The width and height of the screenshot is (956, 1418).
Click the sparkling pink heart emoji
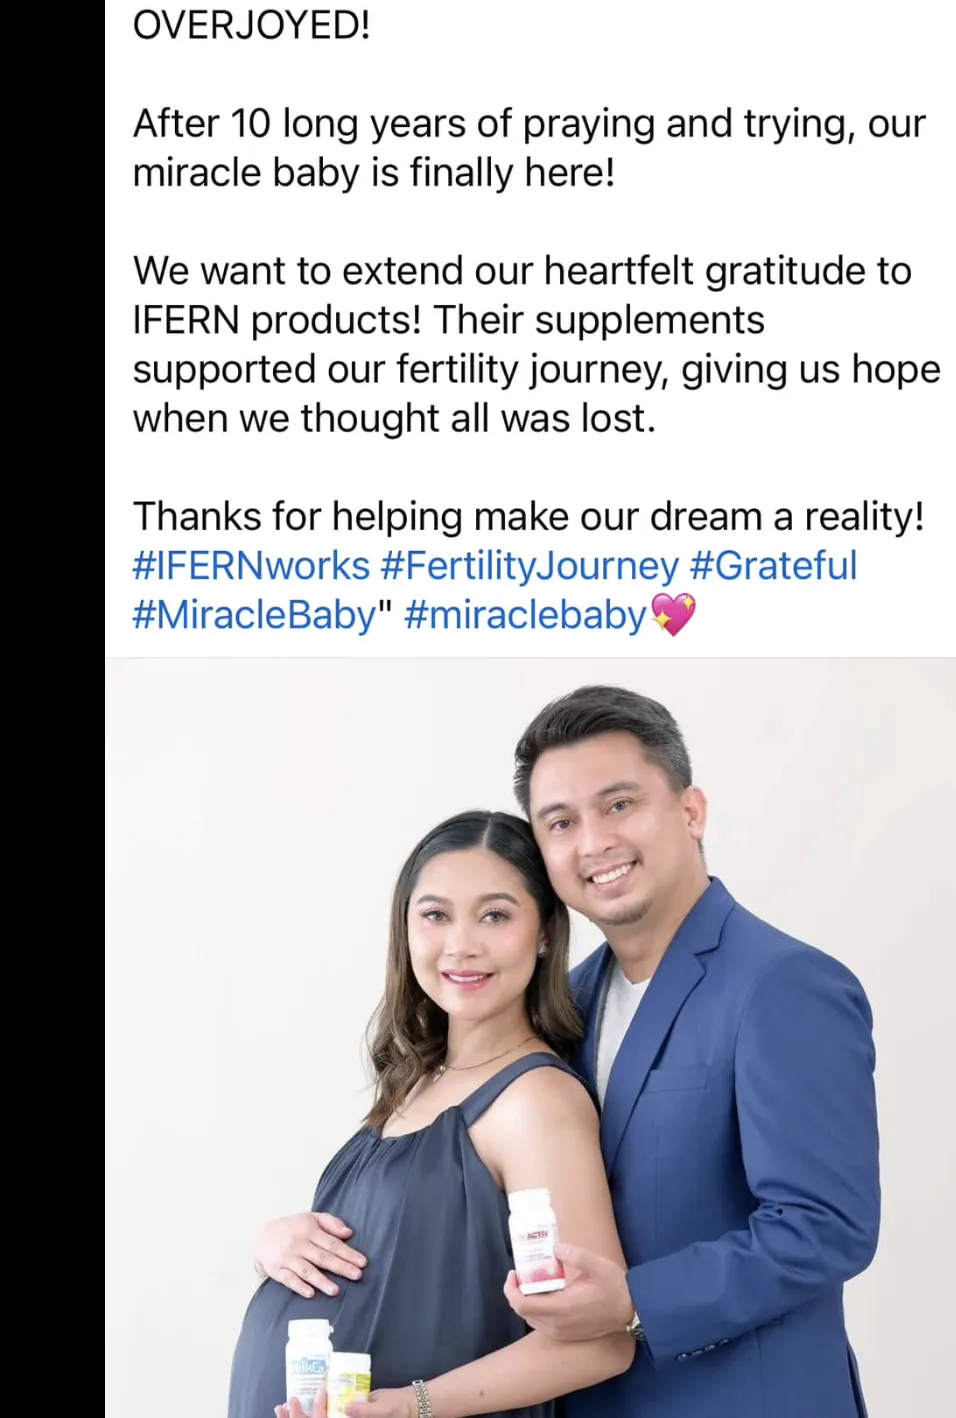pos(673,614)
